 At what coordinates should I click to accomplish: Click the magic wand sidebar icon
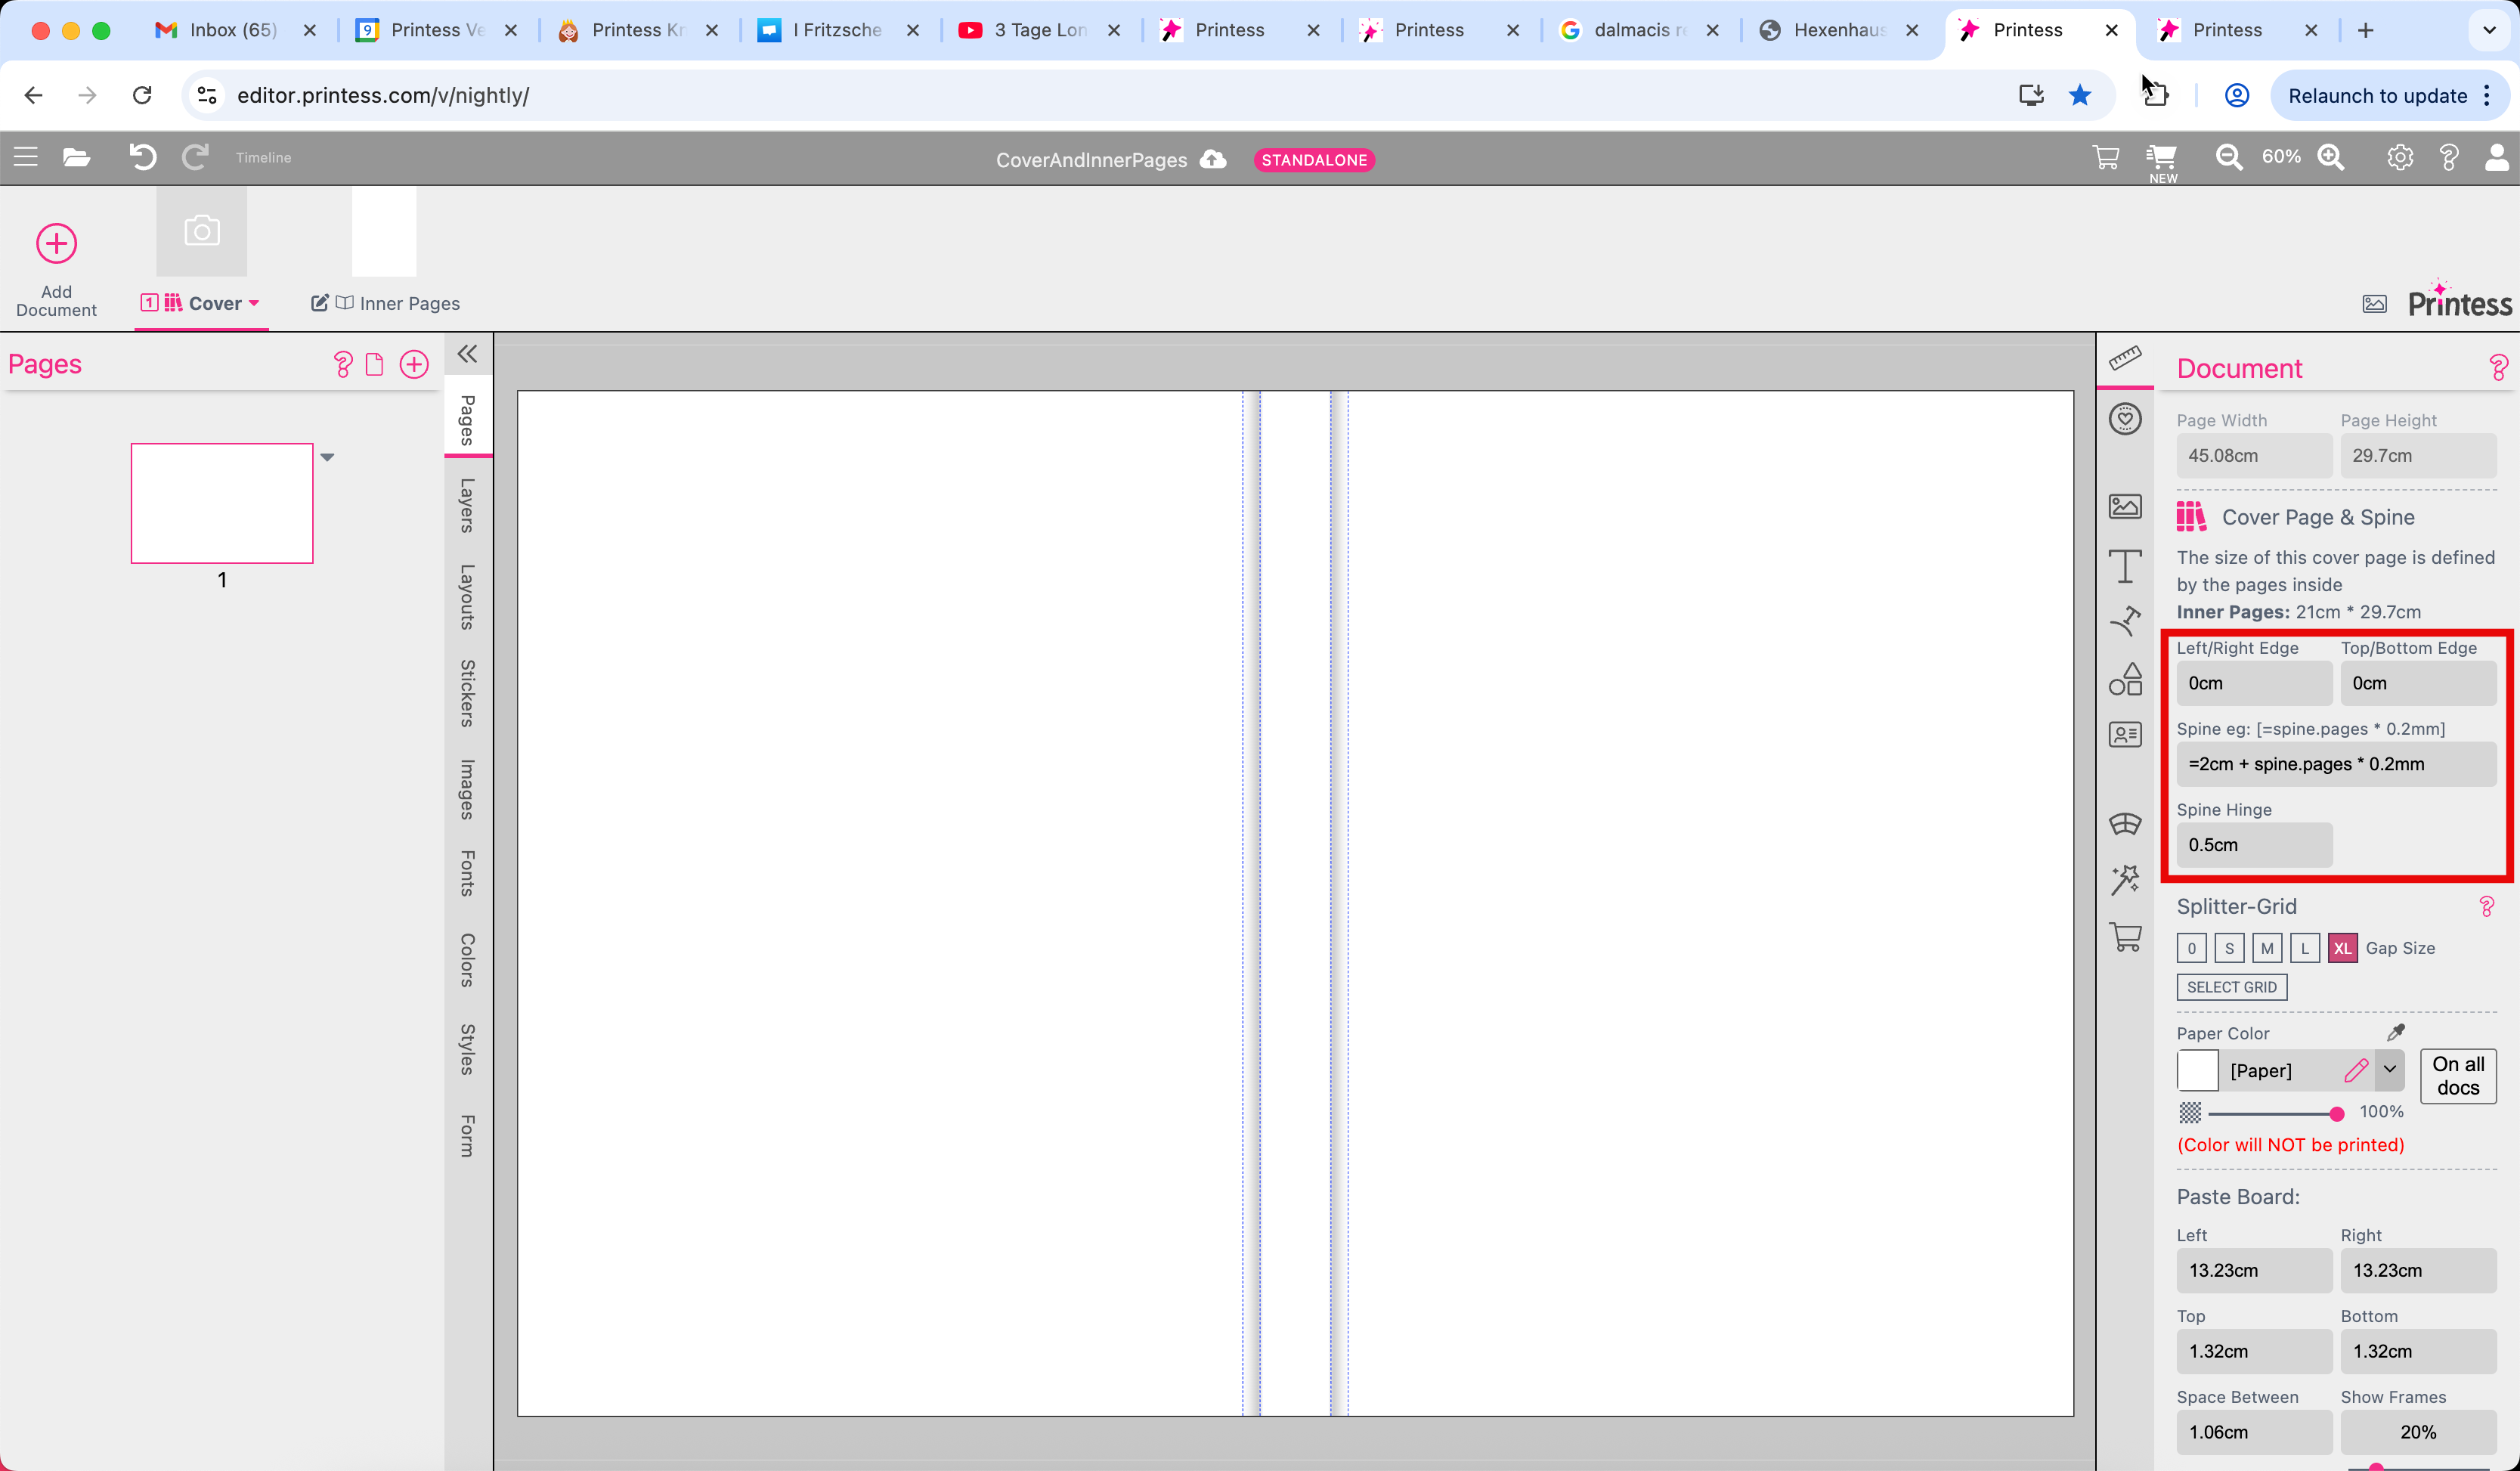[2125, 879]
